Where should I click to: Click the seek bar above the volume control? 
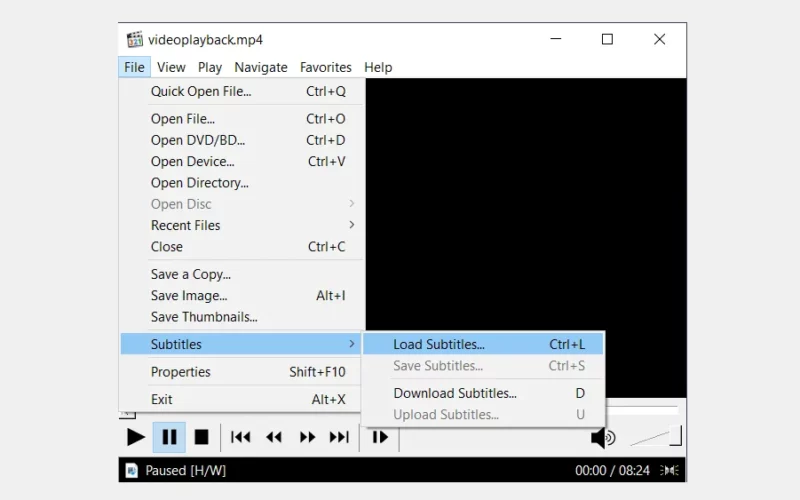643,410
